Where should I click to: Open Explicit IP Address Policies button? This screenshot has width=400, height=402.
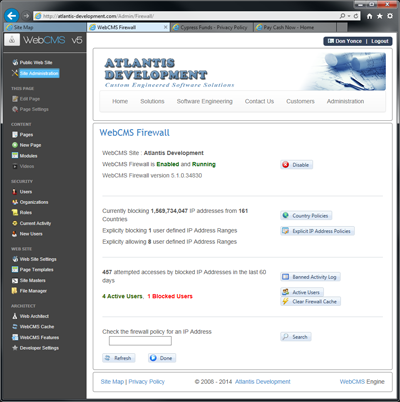[317, 231]
